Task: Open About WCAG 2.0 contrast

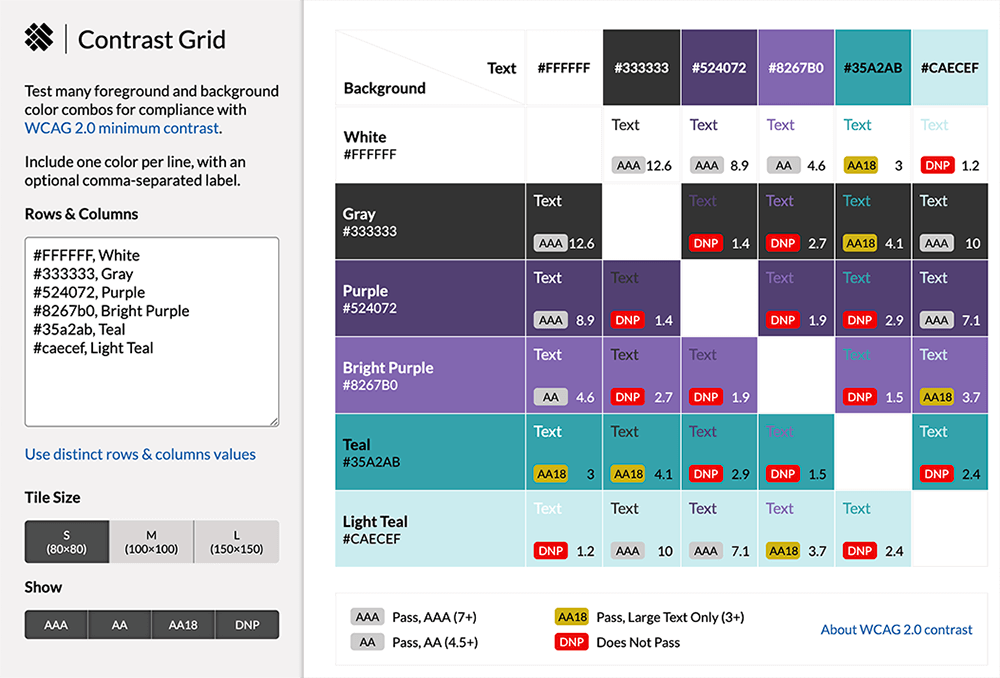Action: [x=896, y=629]
